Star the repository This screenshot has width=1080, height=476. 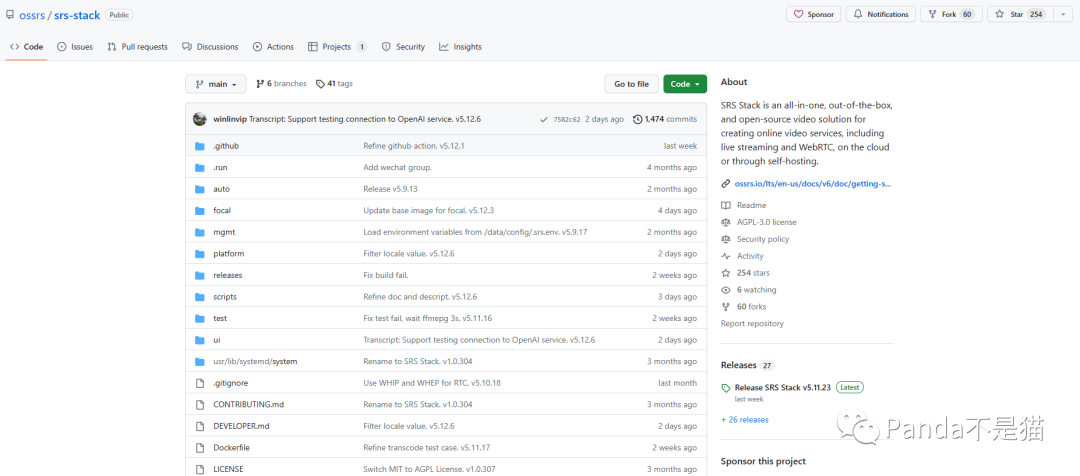point(1018,14)
